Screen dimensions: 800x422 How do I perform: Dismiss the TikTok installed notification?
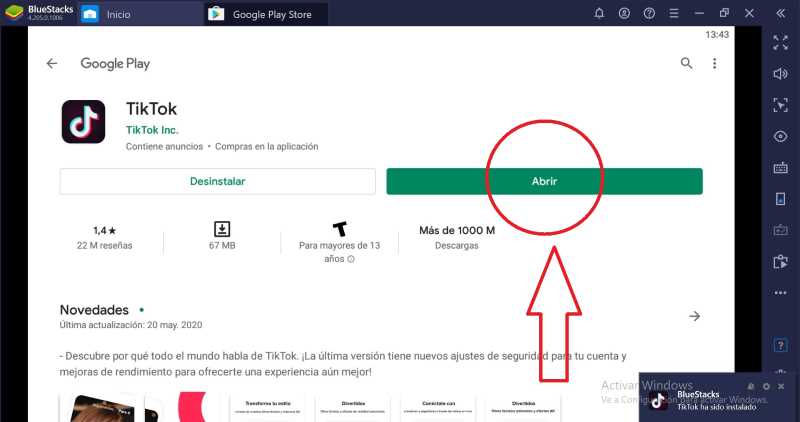pos(781,386)
